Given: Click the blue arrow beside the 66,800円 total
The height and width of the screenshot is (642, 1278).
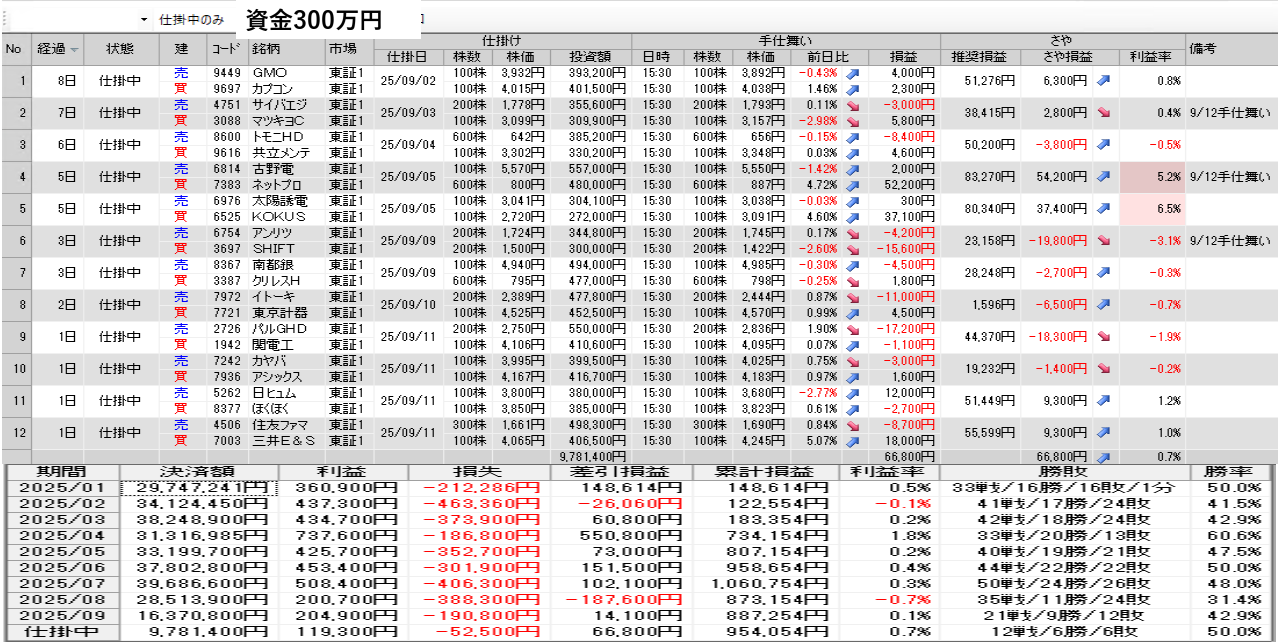Looking at the screenshot, I should click(x=1103, y=456).
